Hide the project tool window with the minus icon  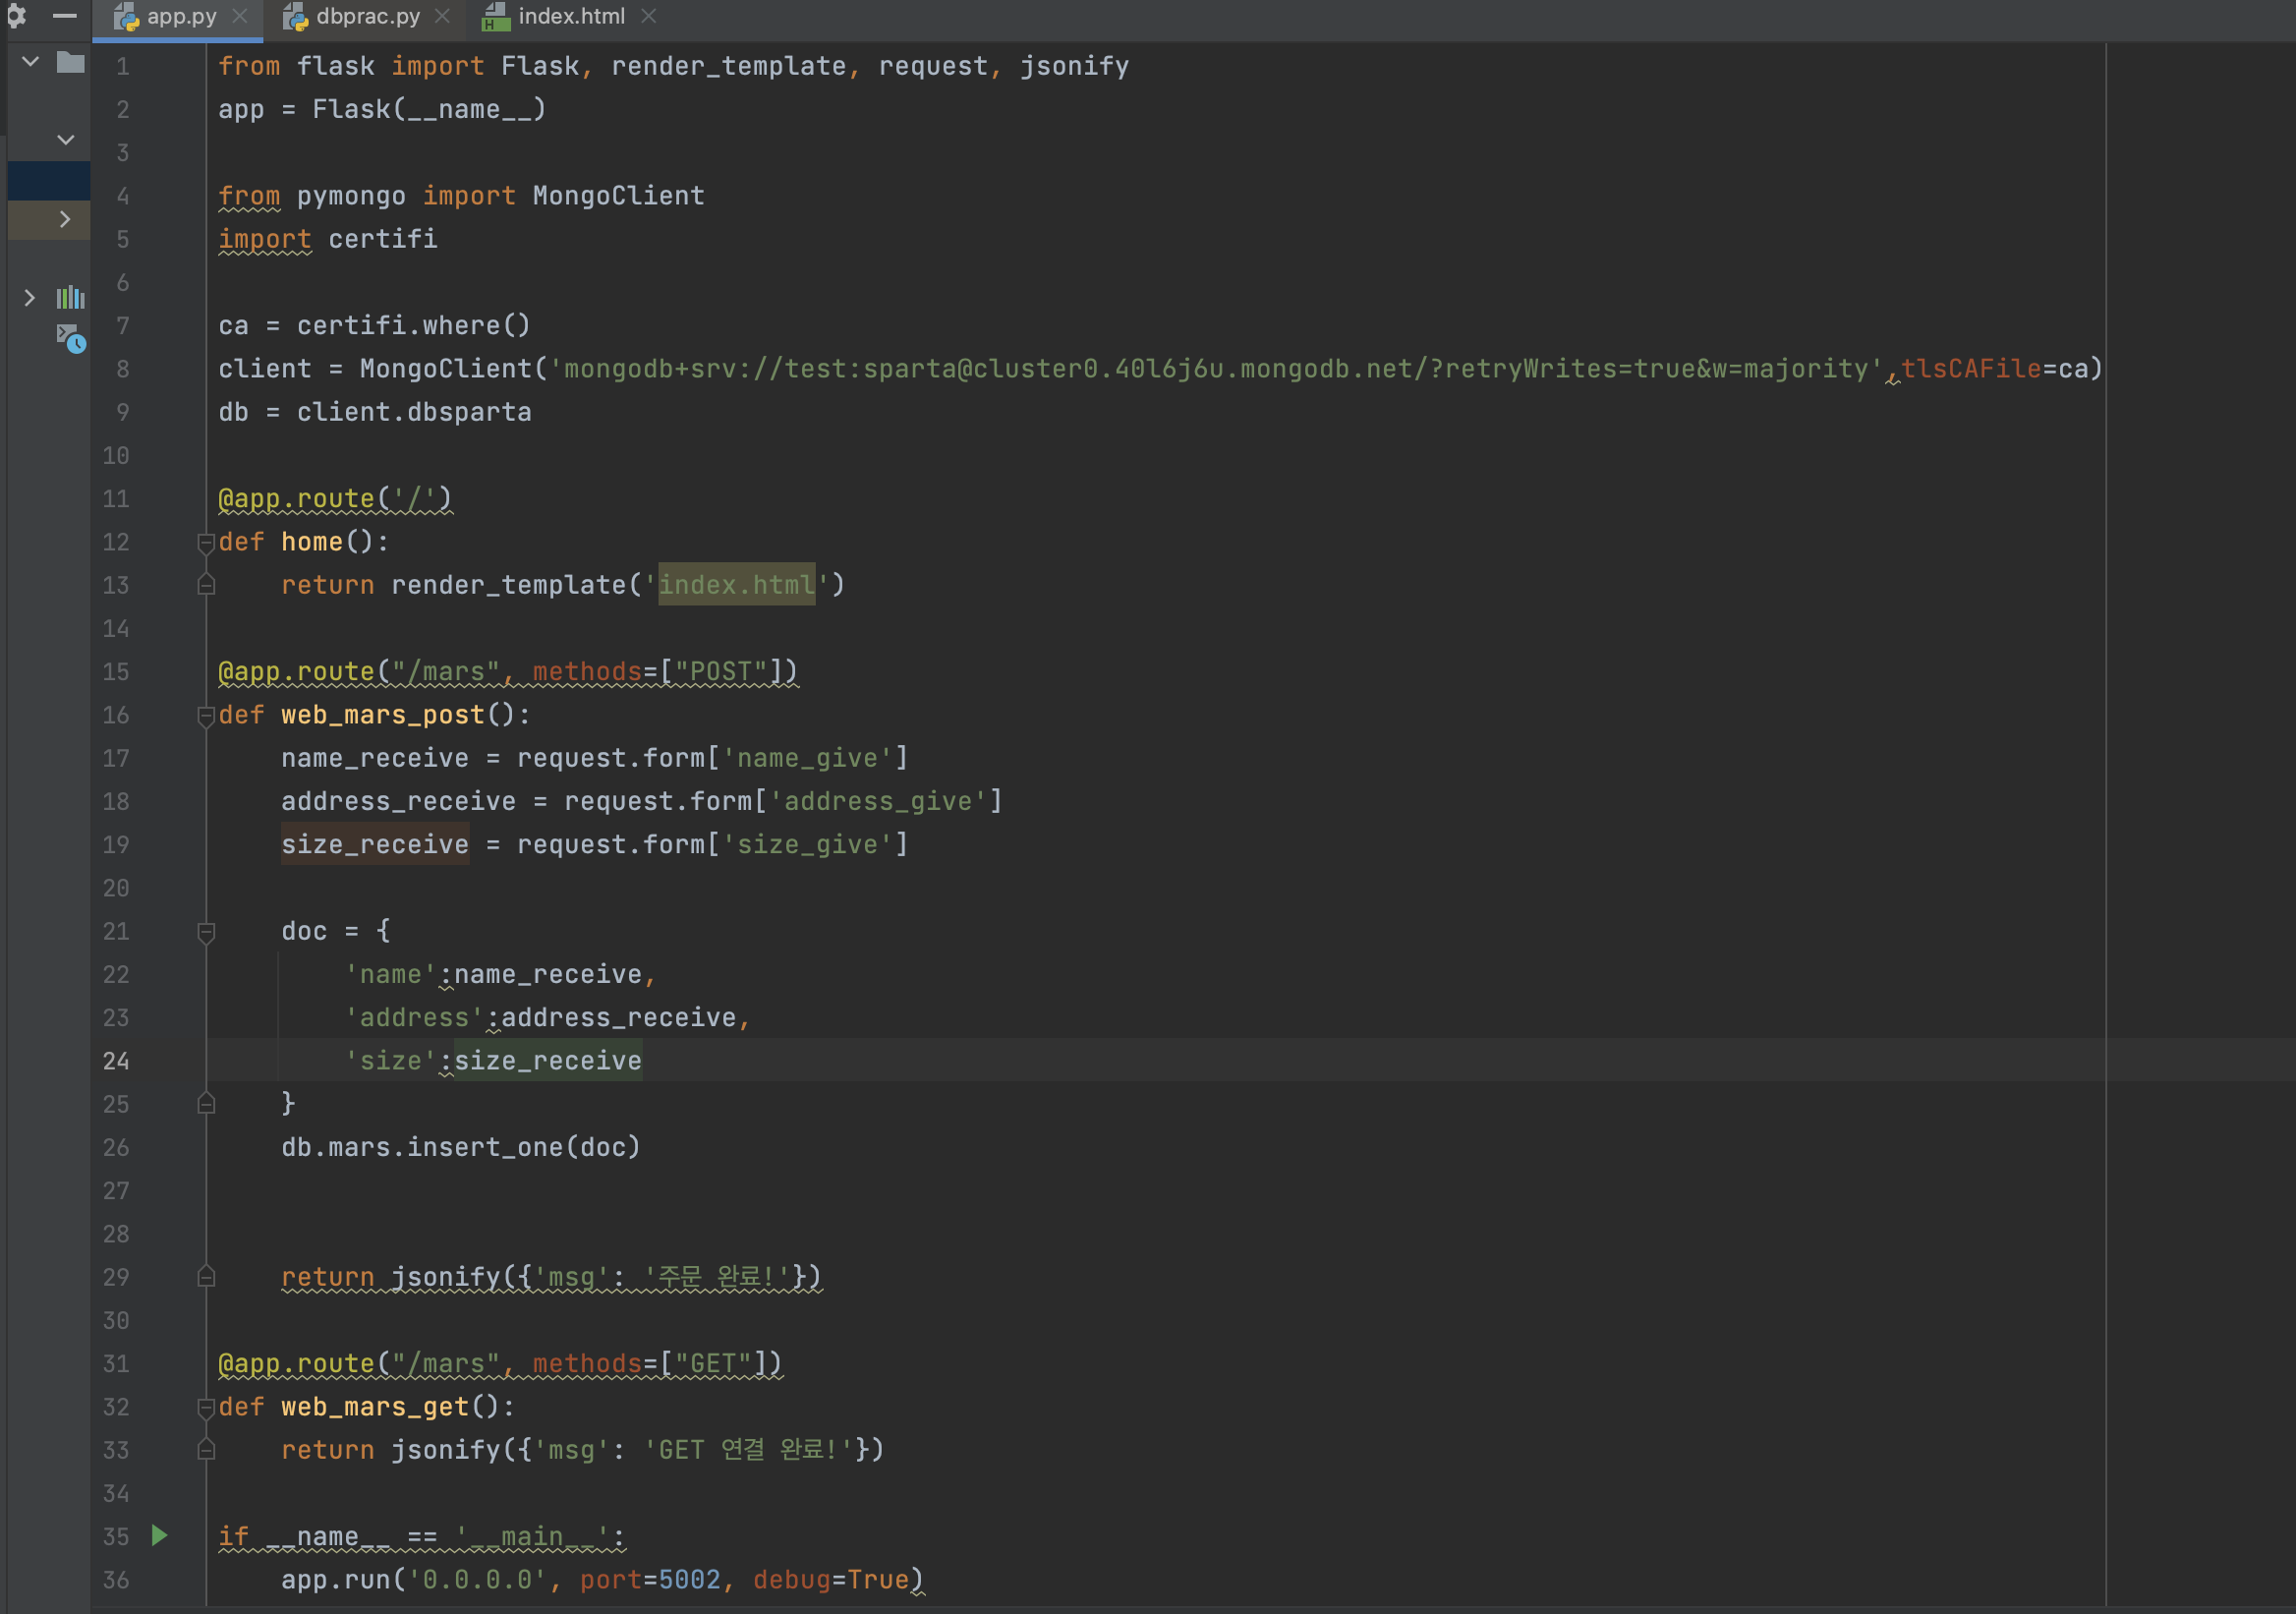coord(64,15)
